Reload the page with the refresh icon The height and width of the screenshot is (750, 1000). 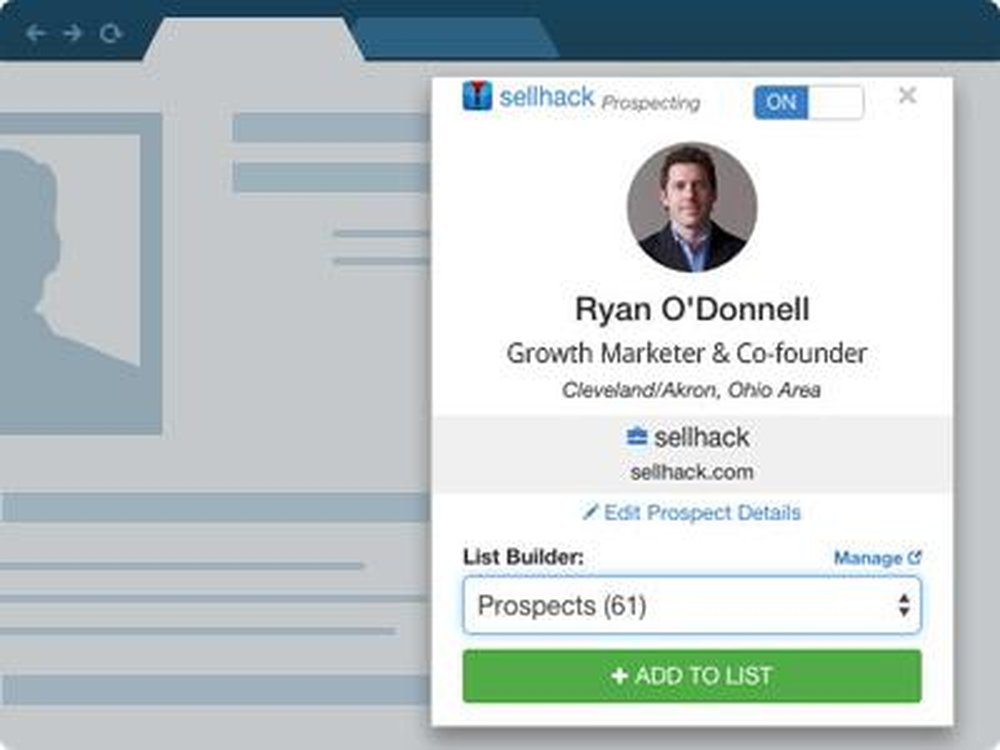pyautogui.click(x=110, y=34)
